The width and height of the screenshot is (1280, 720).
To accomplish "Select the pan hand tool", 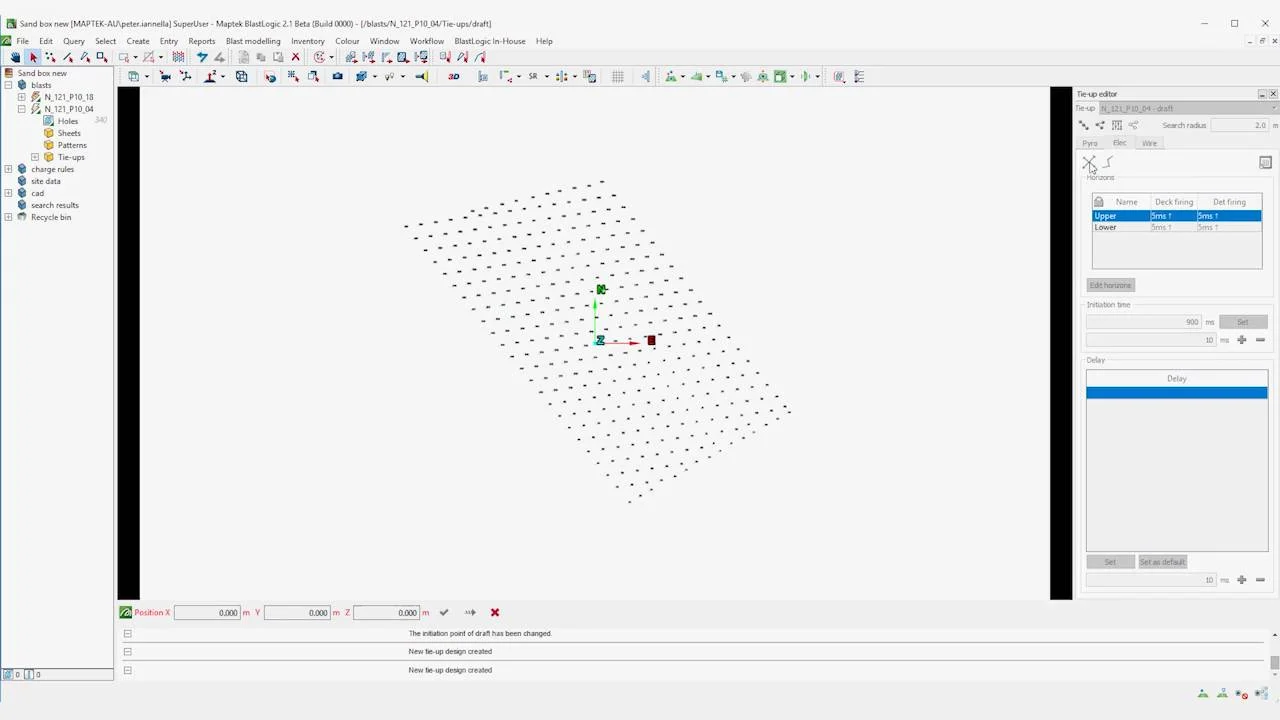I will (x=15, y=57).
